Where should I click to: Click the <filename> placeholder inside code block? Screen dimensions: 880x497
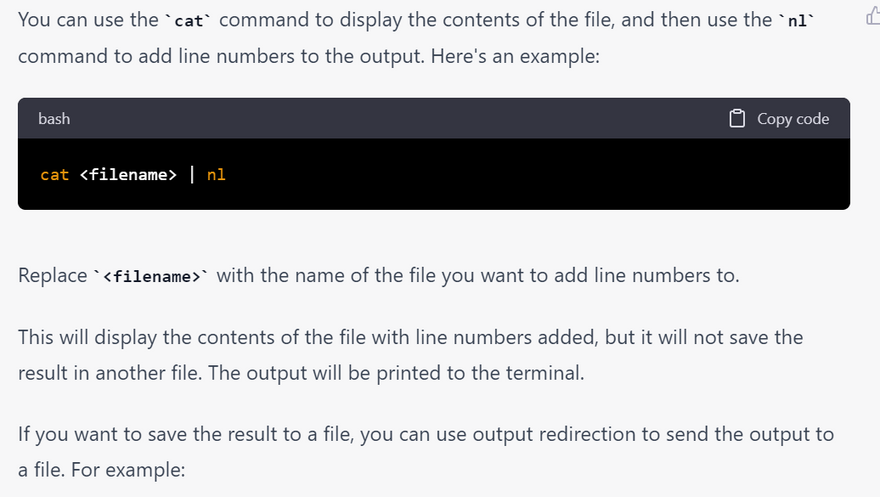point(127,175)
